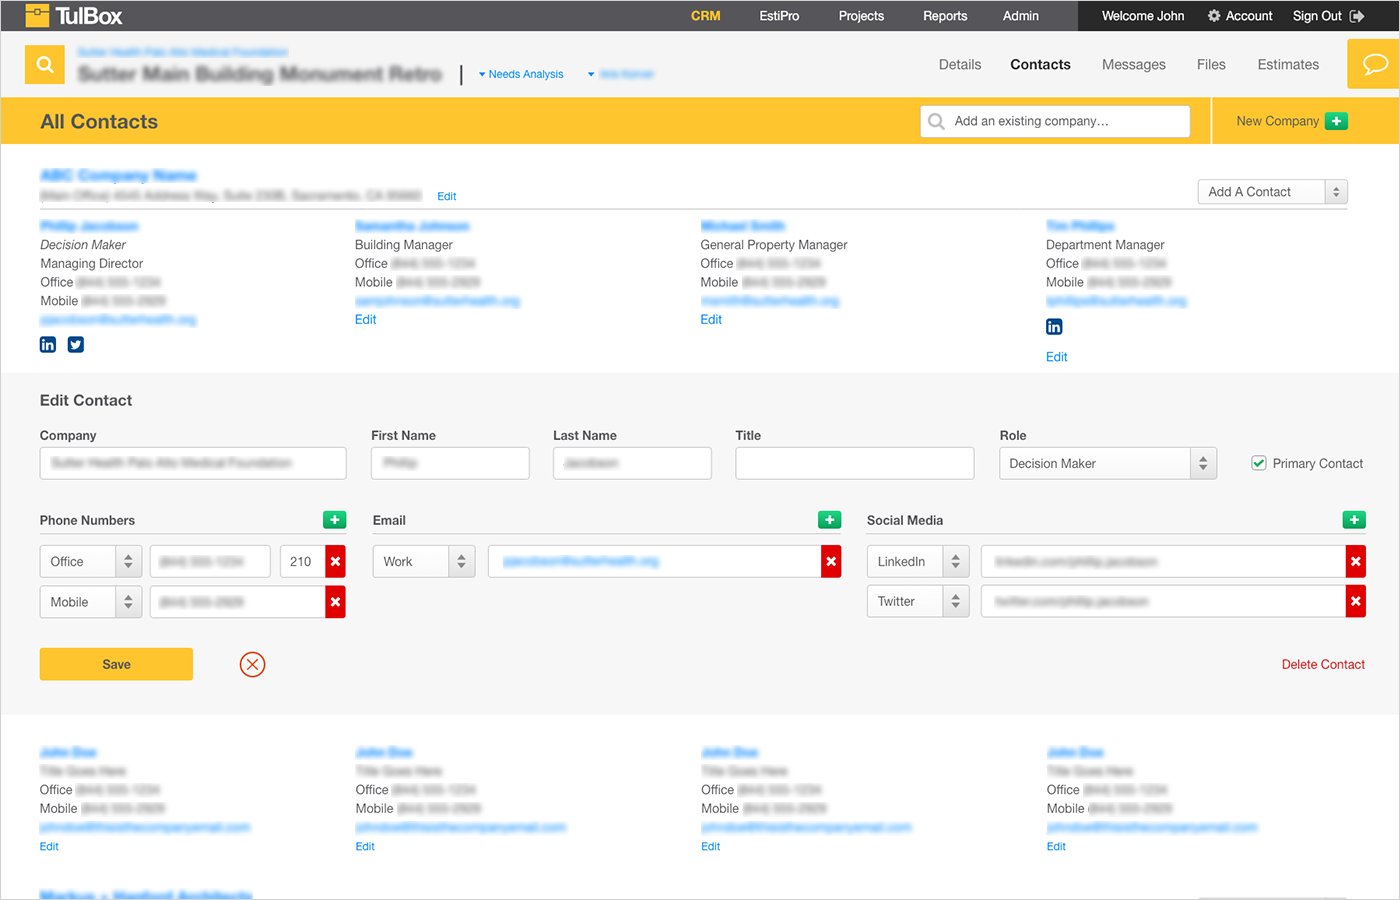Focus the Work email address field
1400x900 pixels.
tap(655, 562)
